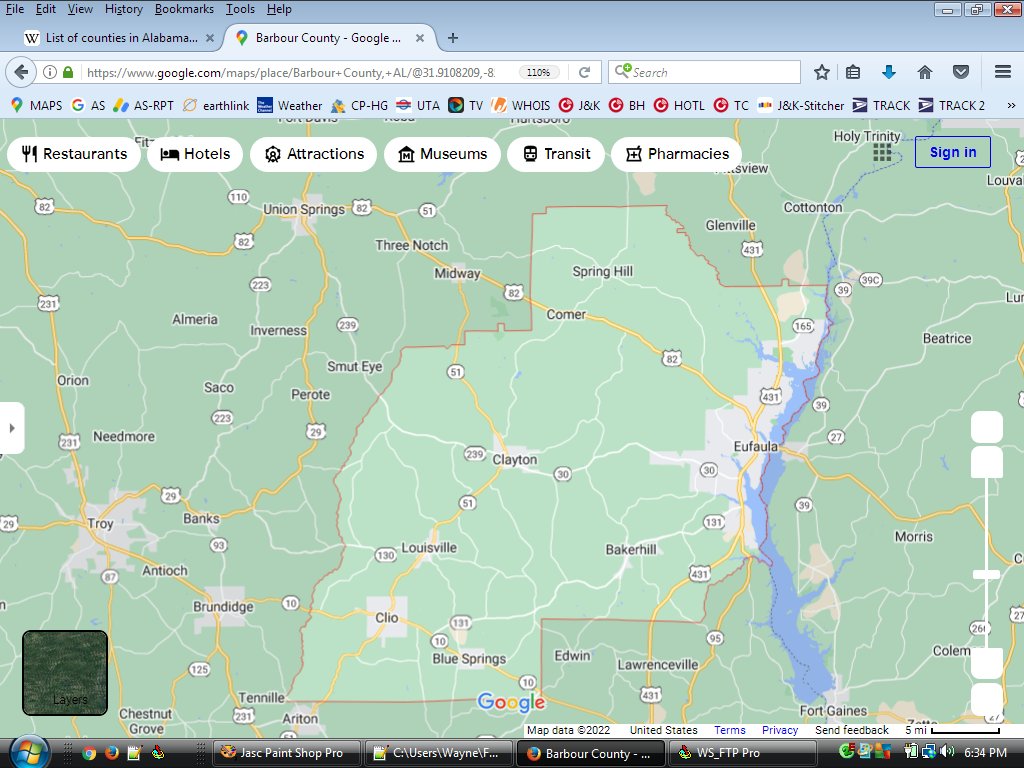1024x768 pixels.
Task: Filter map by Hotels
Action: [195, 154]
